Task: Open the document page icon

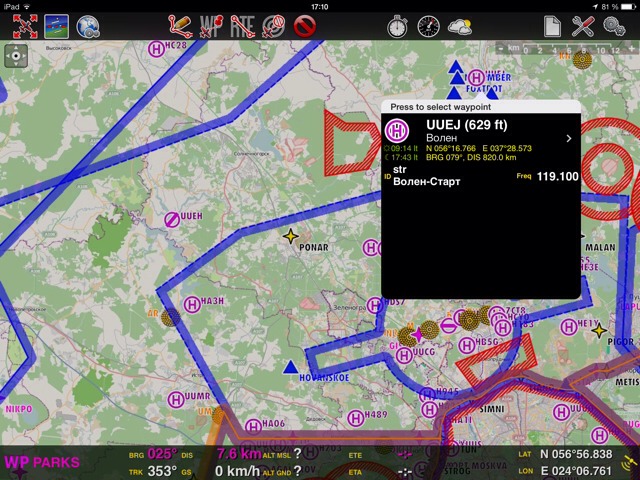Action: click(551, 26)
